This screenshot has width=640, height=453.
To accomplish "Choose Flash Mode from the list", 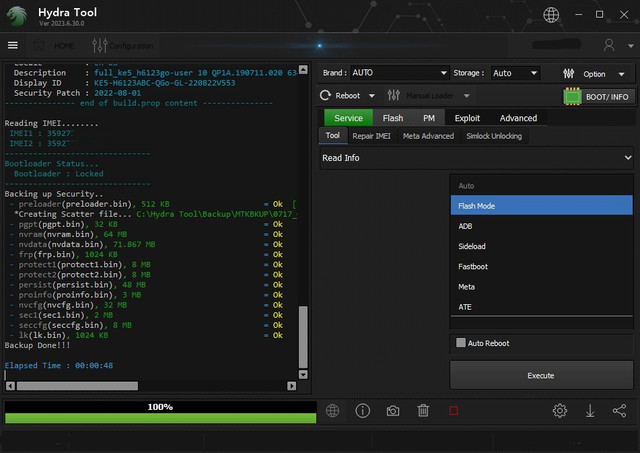I will click(542, 205).
